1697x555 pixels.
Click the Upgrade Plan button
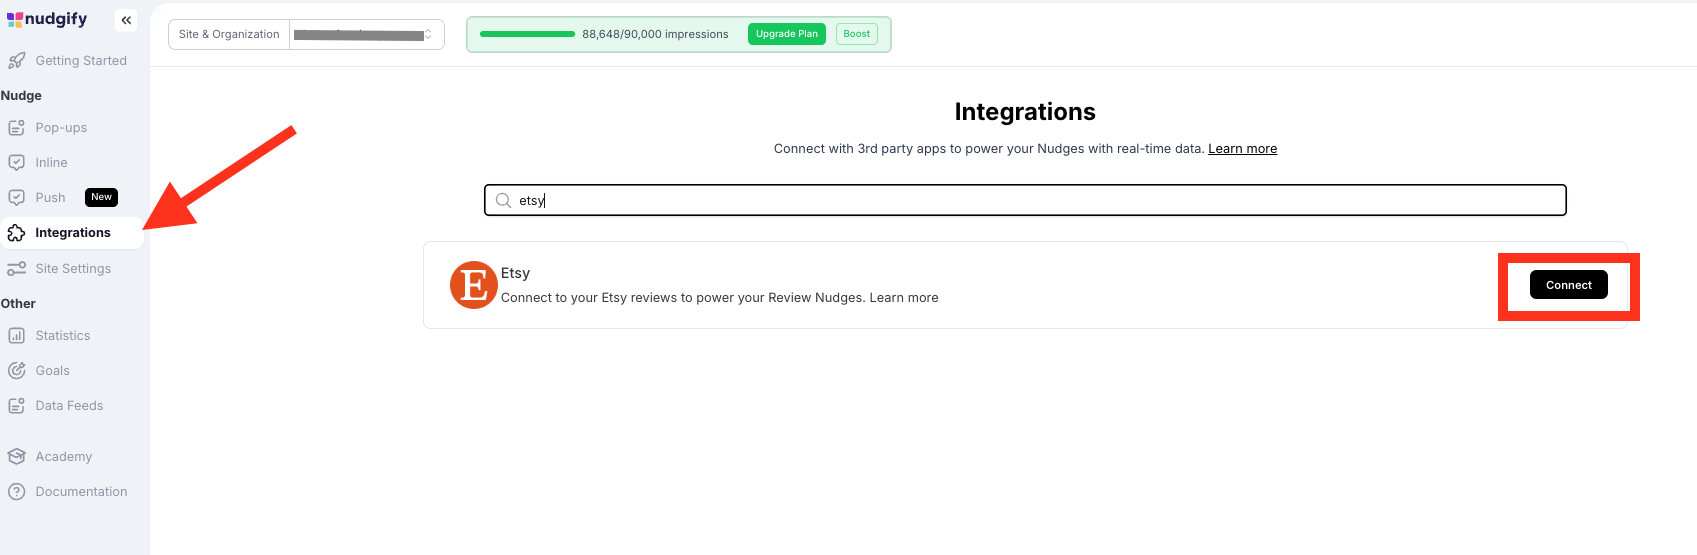(x=787, y=34)
